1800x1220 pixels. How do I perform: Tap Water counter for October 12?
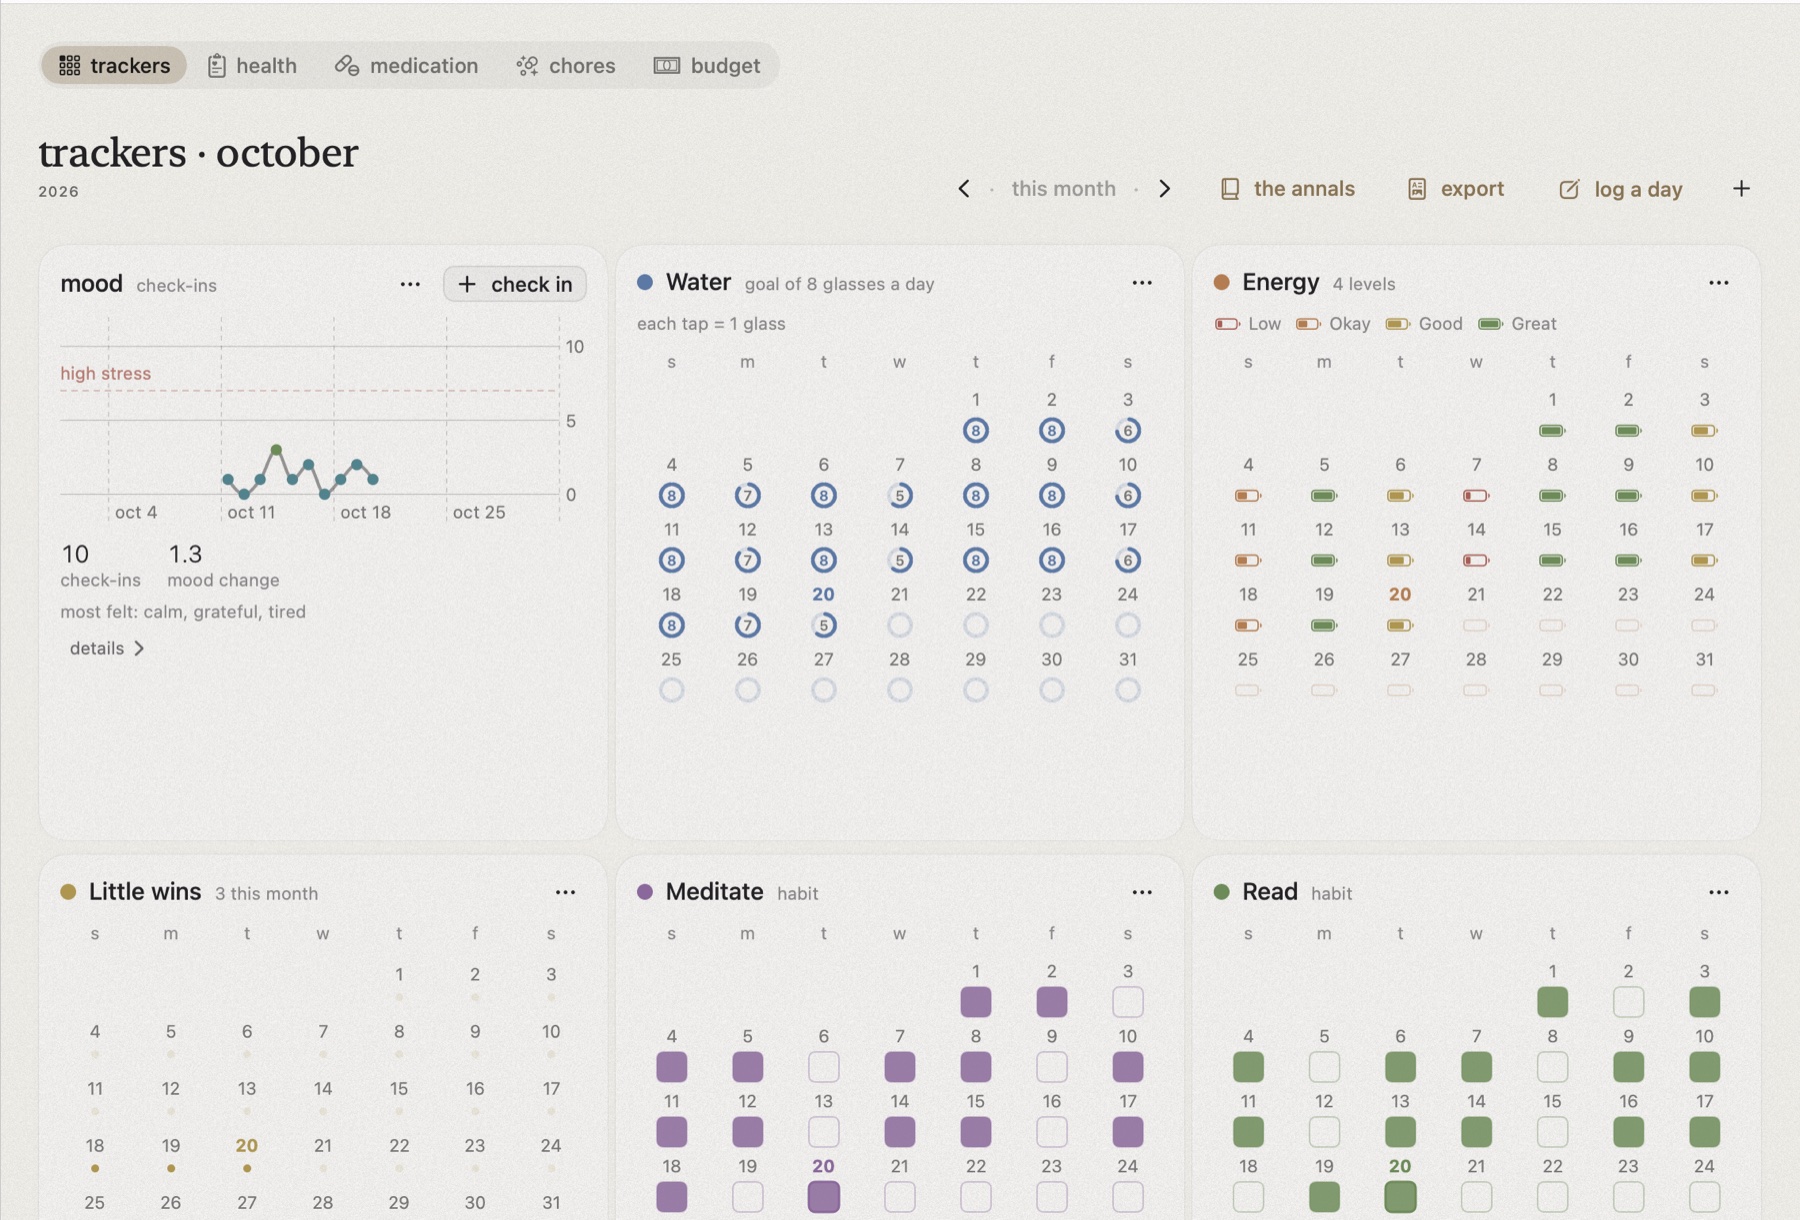(747, 560)
